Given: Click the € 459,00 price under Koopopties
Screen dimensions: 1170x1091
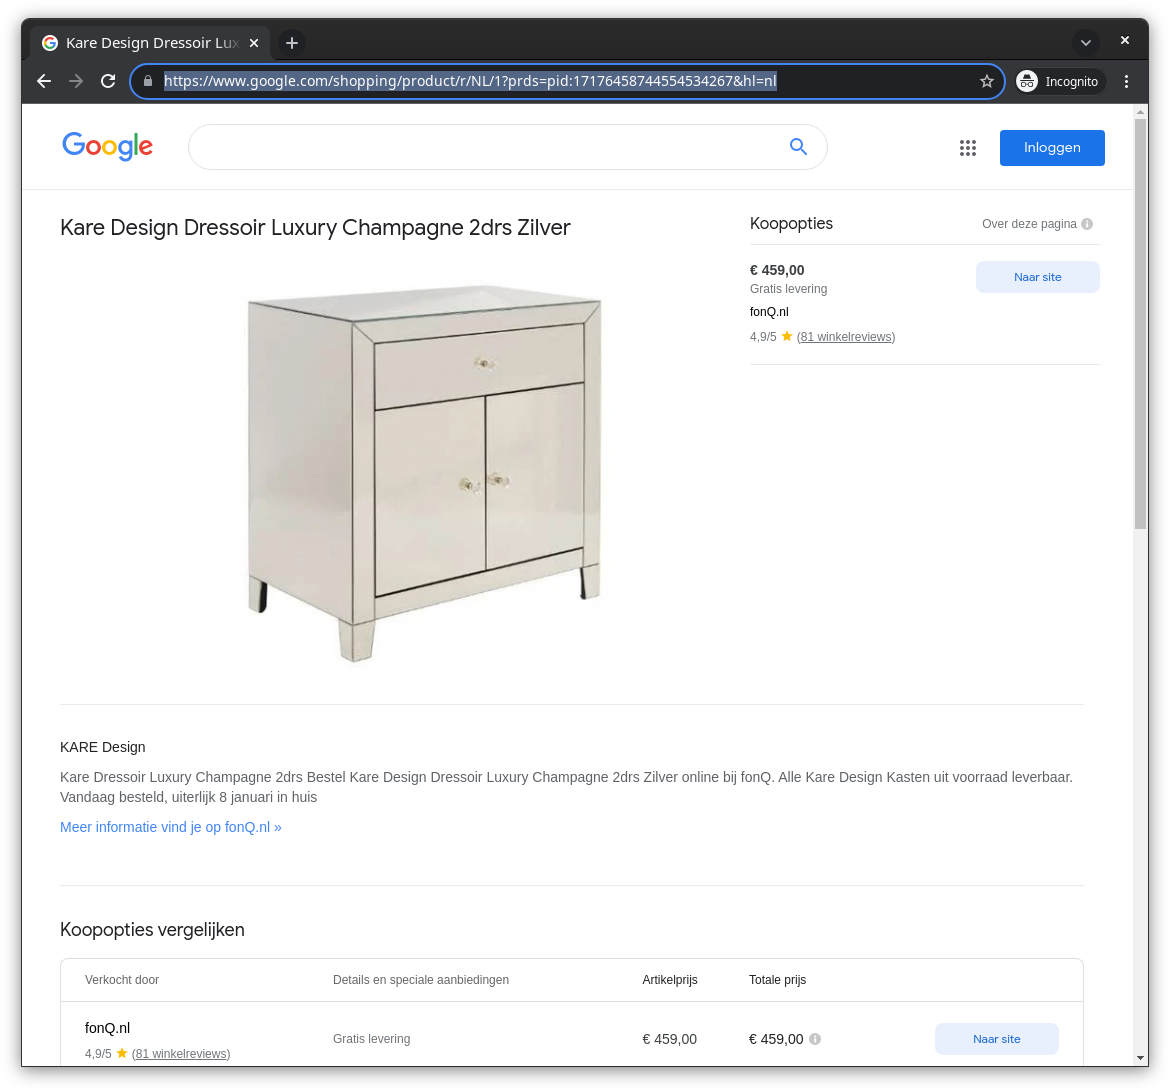Looking at the screenshot, I should pos(777,270).
